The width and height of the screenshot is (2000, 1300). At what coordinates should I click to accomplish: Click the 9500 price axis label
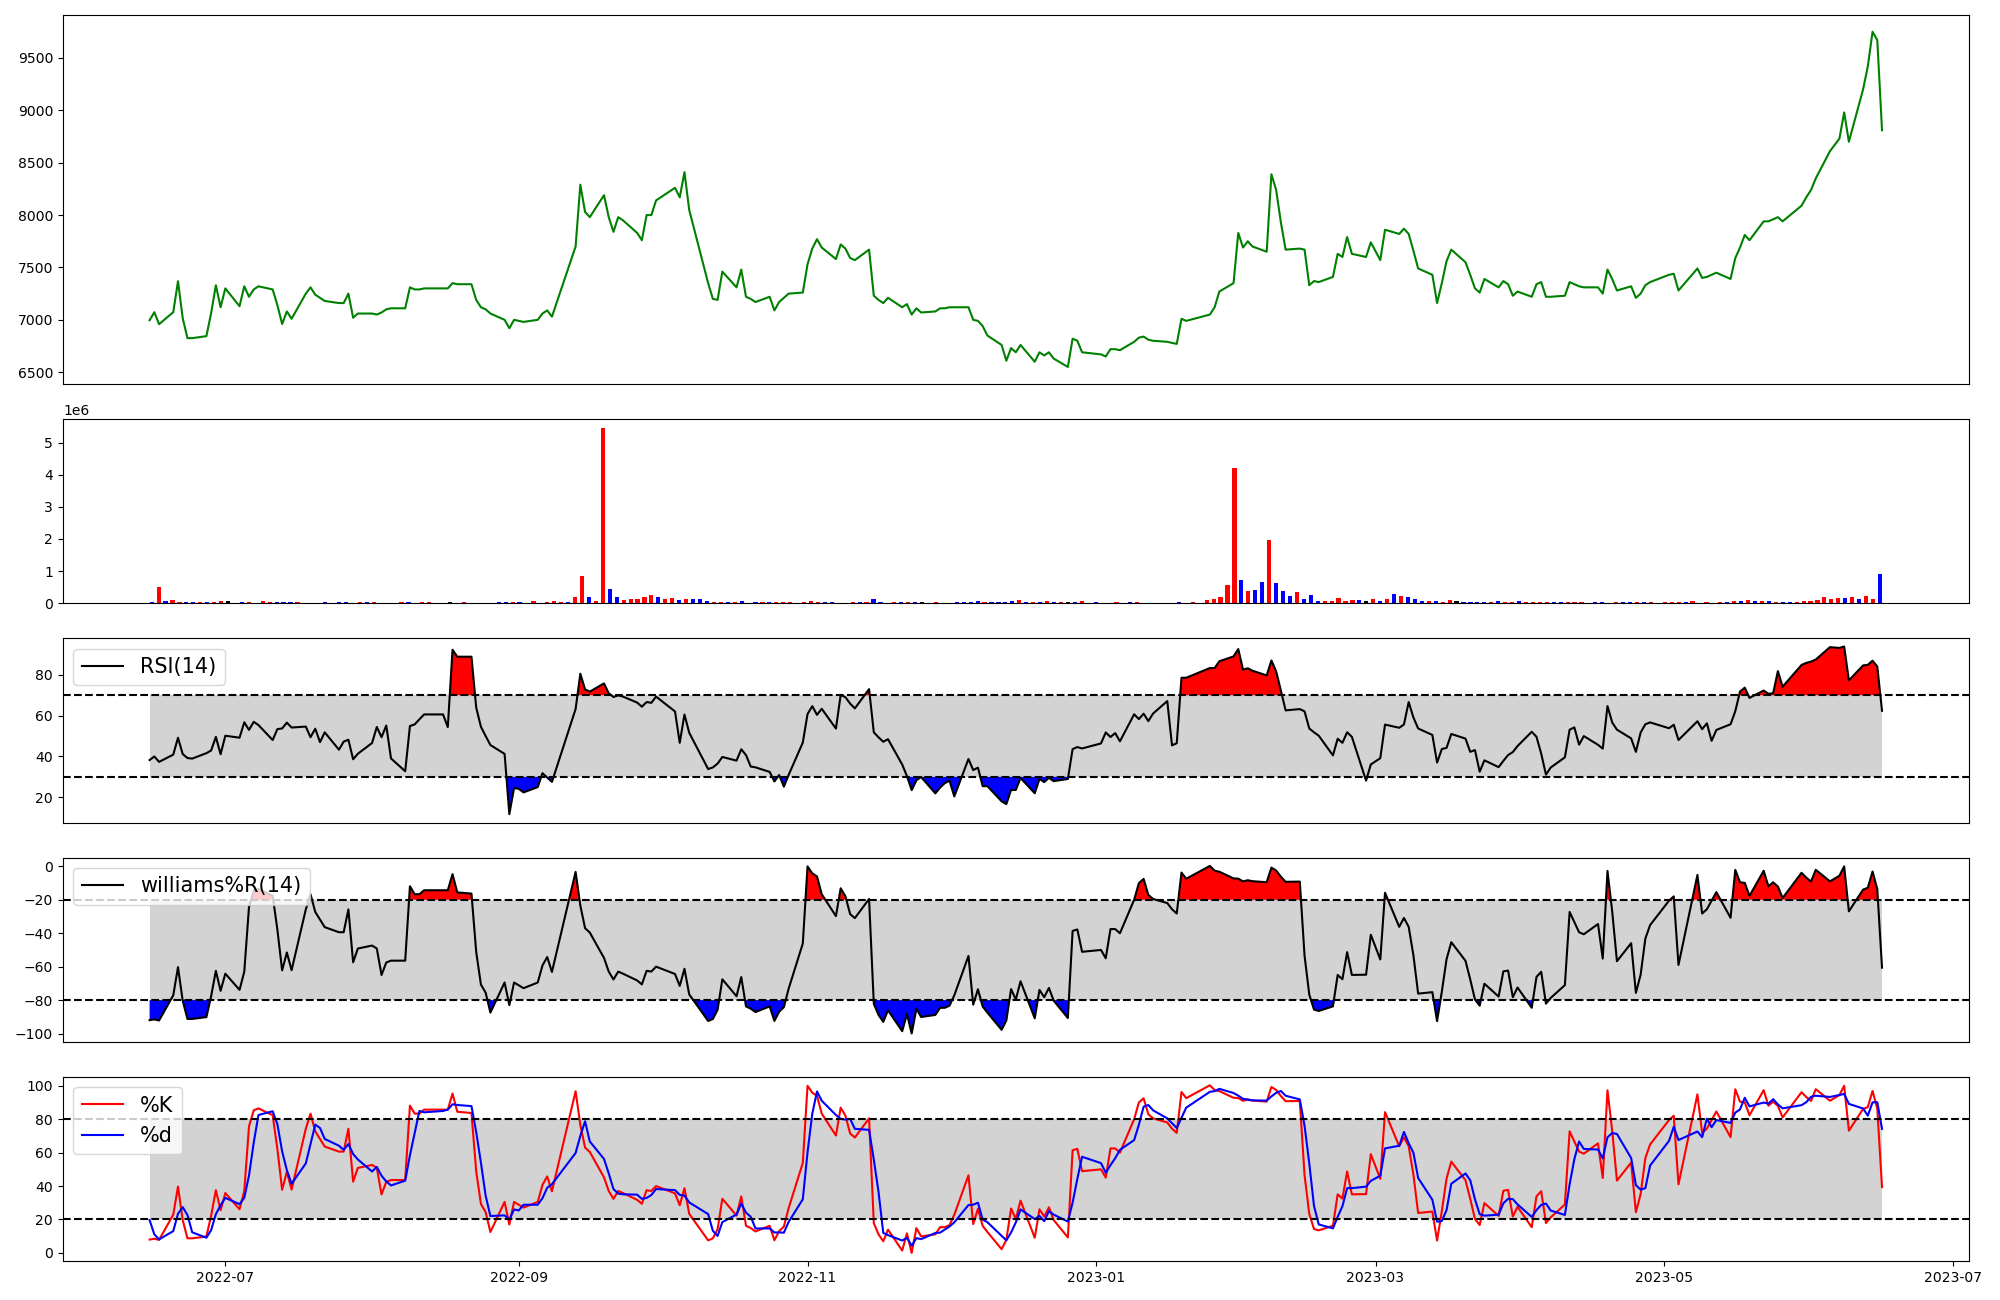(x=36, y=58)
